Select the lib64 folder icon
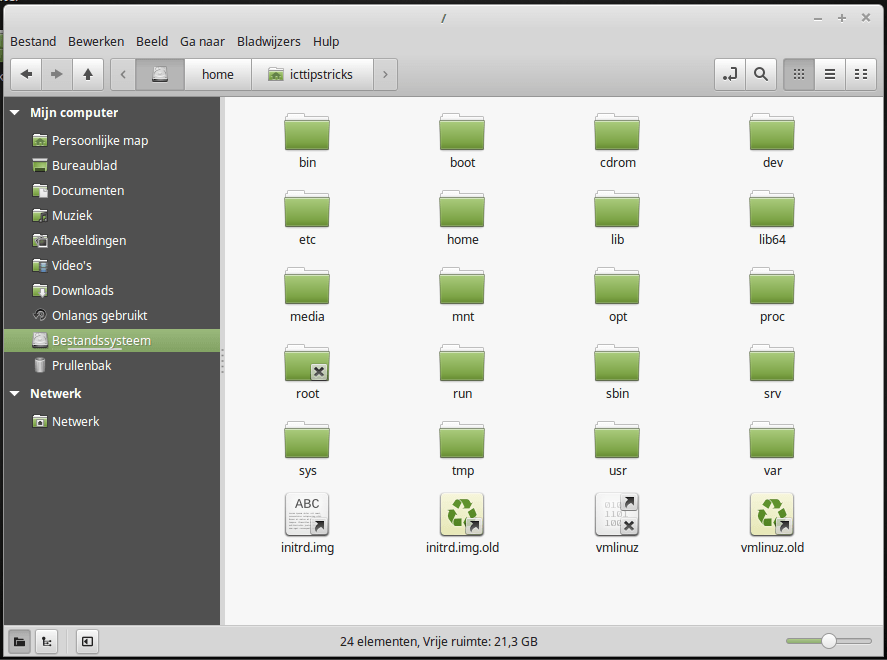The image size is (887, 660). click(772, 209)
